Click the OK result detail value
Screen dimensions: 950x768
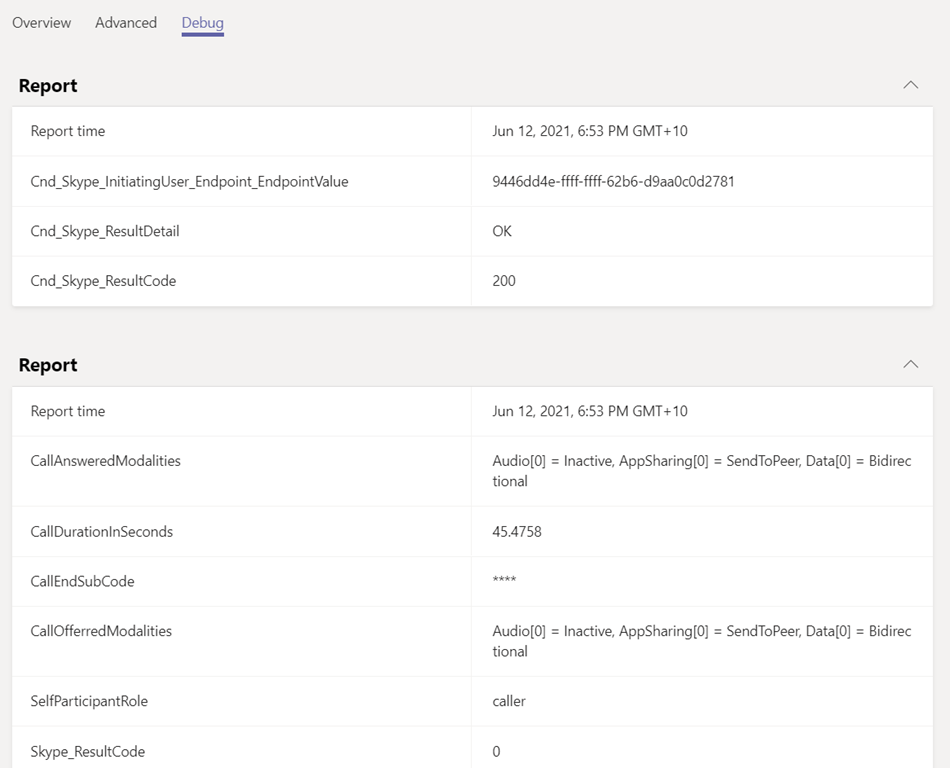click(x=502, y=231)
